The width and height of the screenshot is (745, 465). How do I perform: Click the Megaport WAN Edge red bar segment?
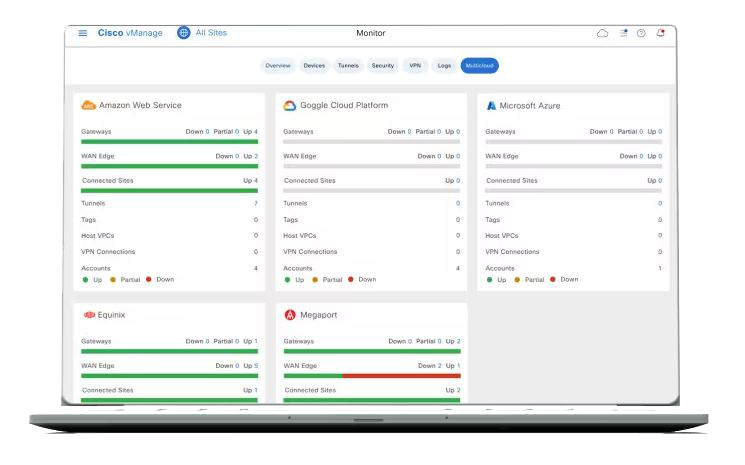pos(401,376)
